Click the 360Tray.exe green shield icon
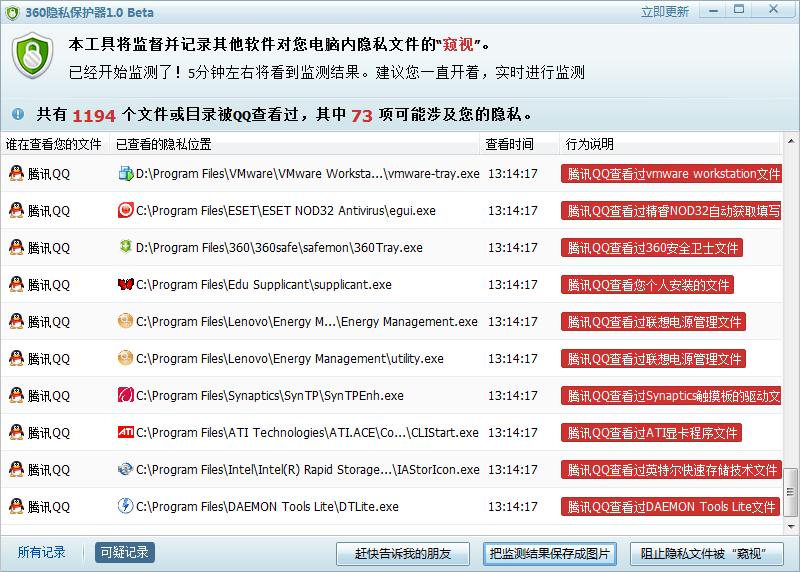This screenshot has height=572, width=800. (126, 247)
